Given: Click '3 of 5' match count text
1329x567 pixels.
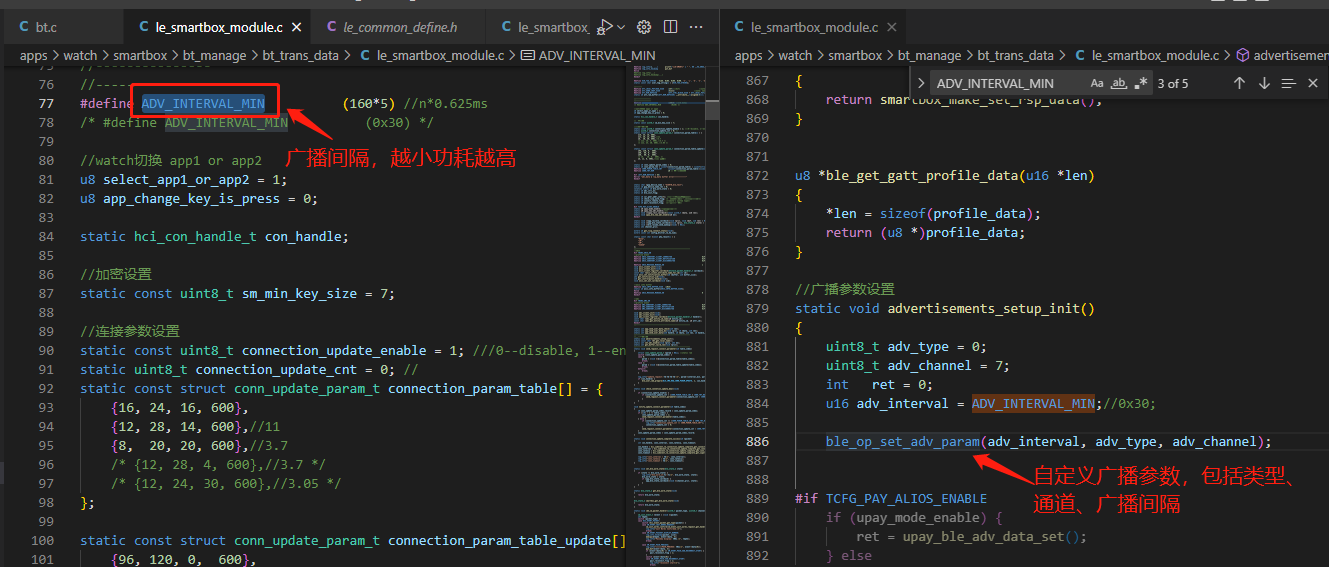Looking at the screenshot, I should (1174, 84).
